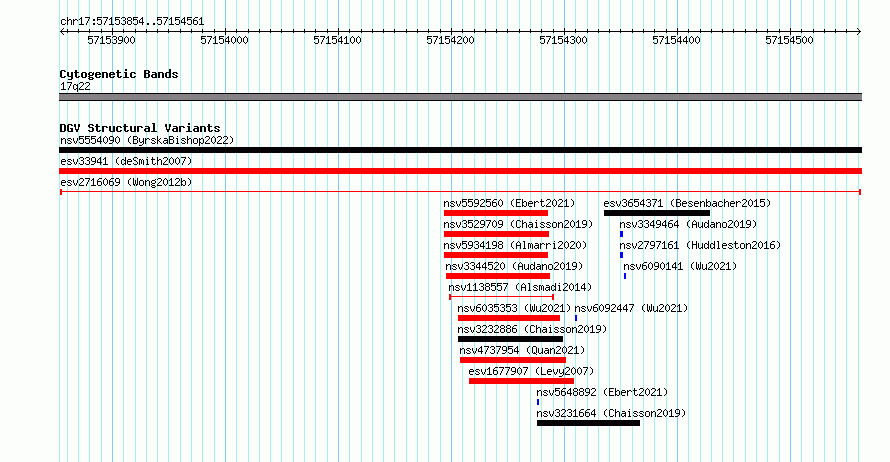Click the thin red line under nsv1138557
The width and height of the screenshot is (890, 462).
(502, 297)
